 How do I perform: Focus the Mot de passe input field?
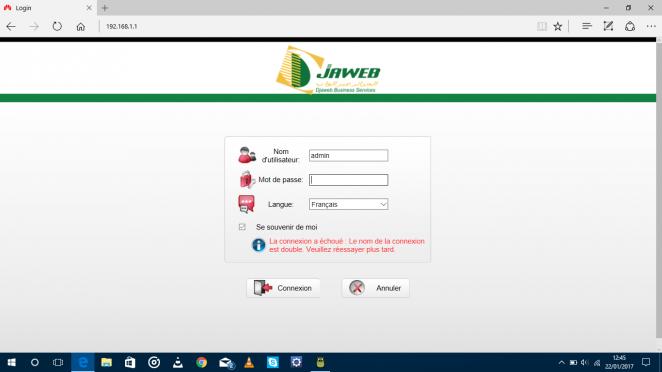coord(348,180)
